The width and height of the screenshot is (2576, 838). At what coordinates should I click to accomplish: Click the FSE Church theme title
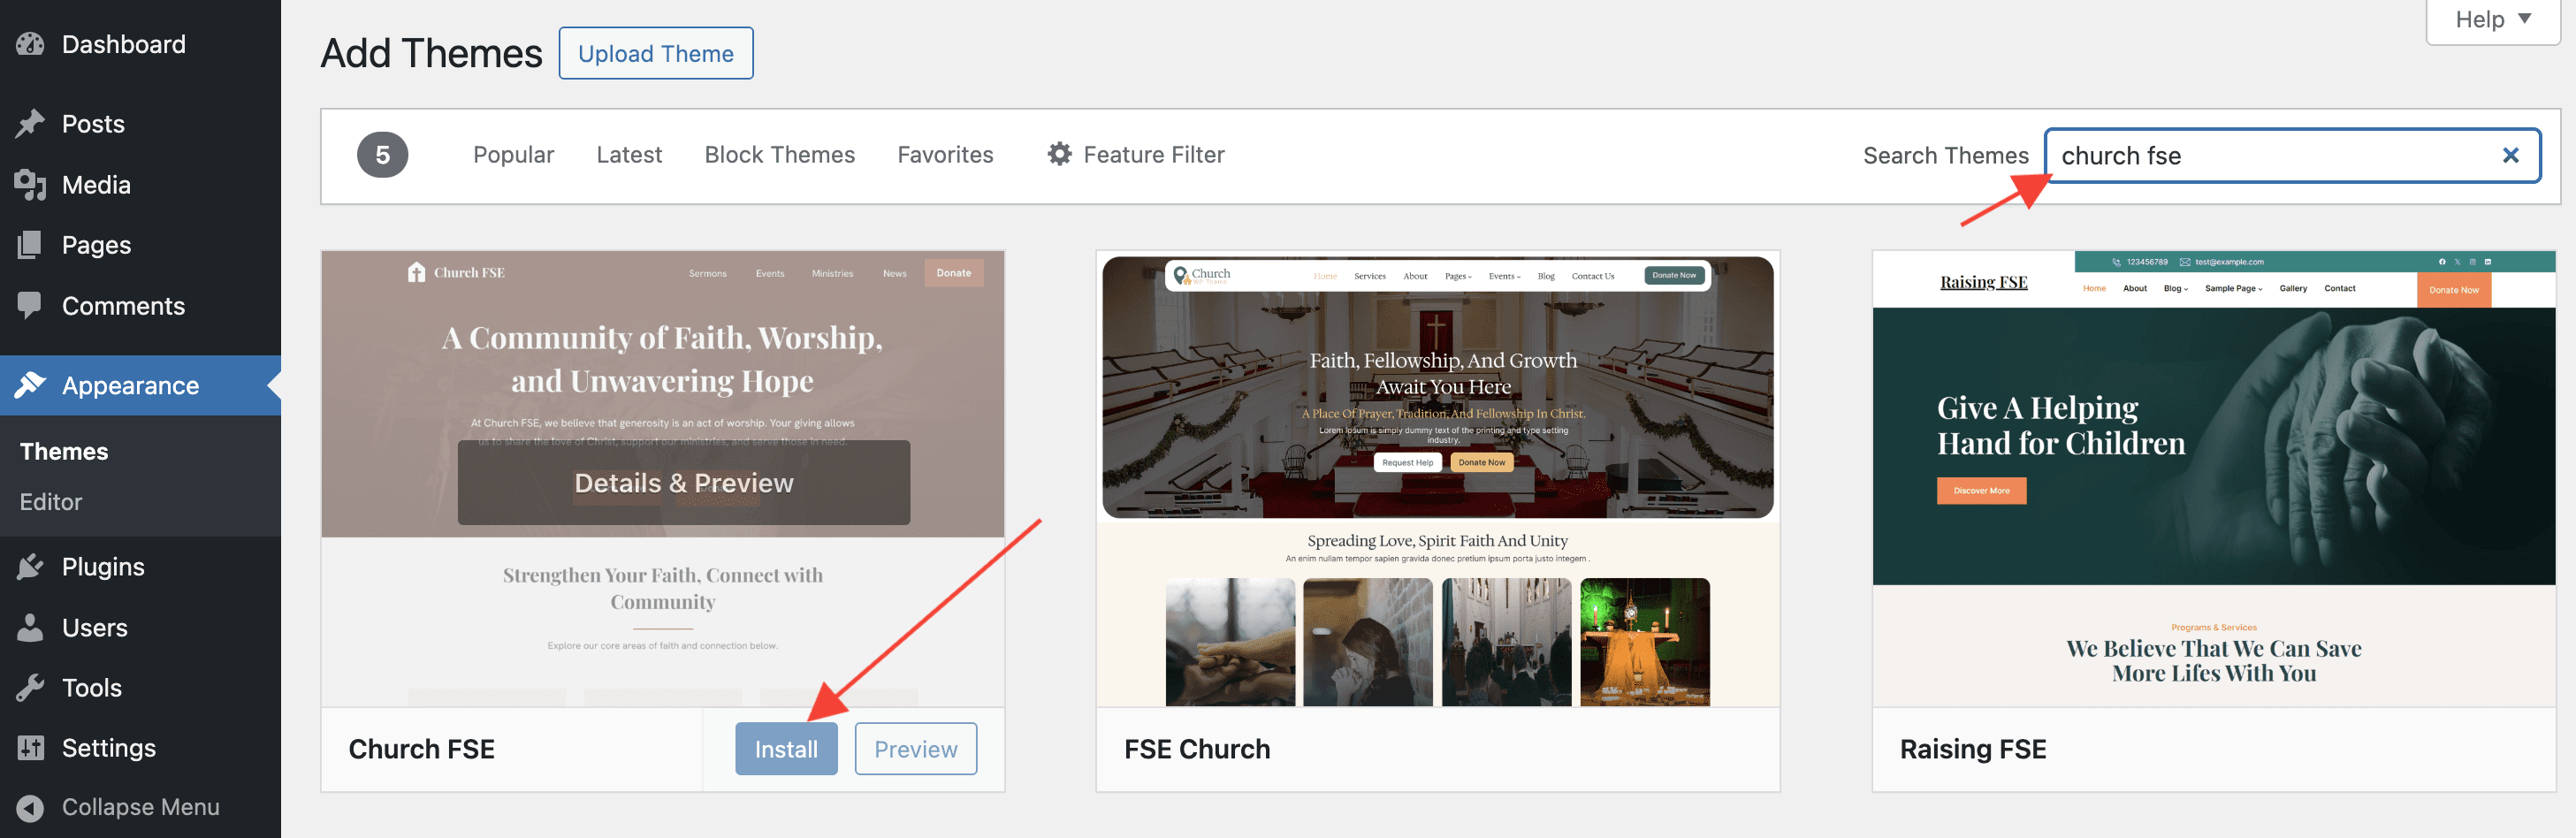(x=1197, y=749)
